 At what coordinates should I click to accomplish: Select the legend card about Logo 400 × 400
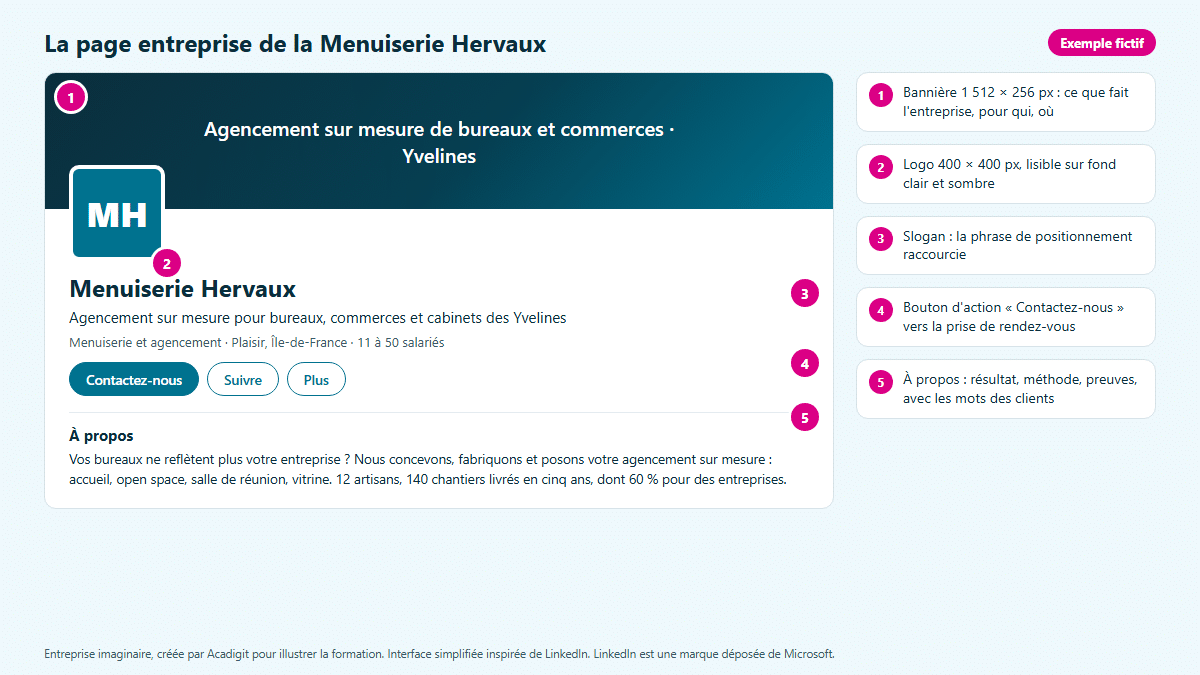point(1006,174)
